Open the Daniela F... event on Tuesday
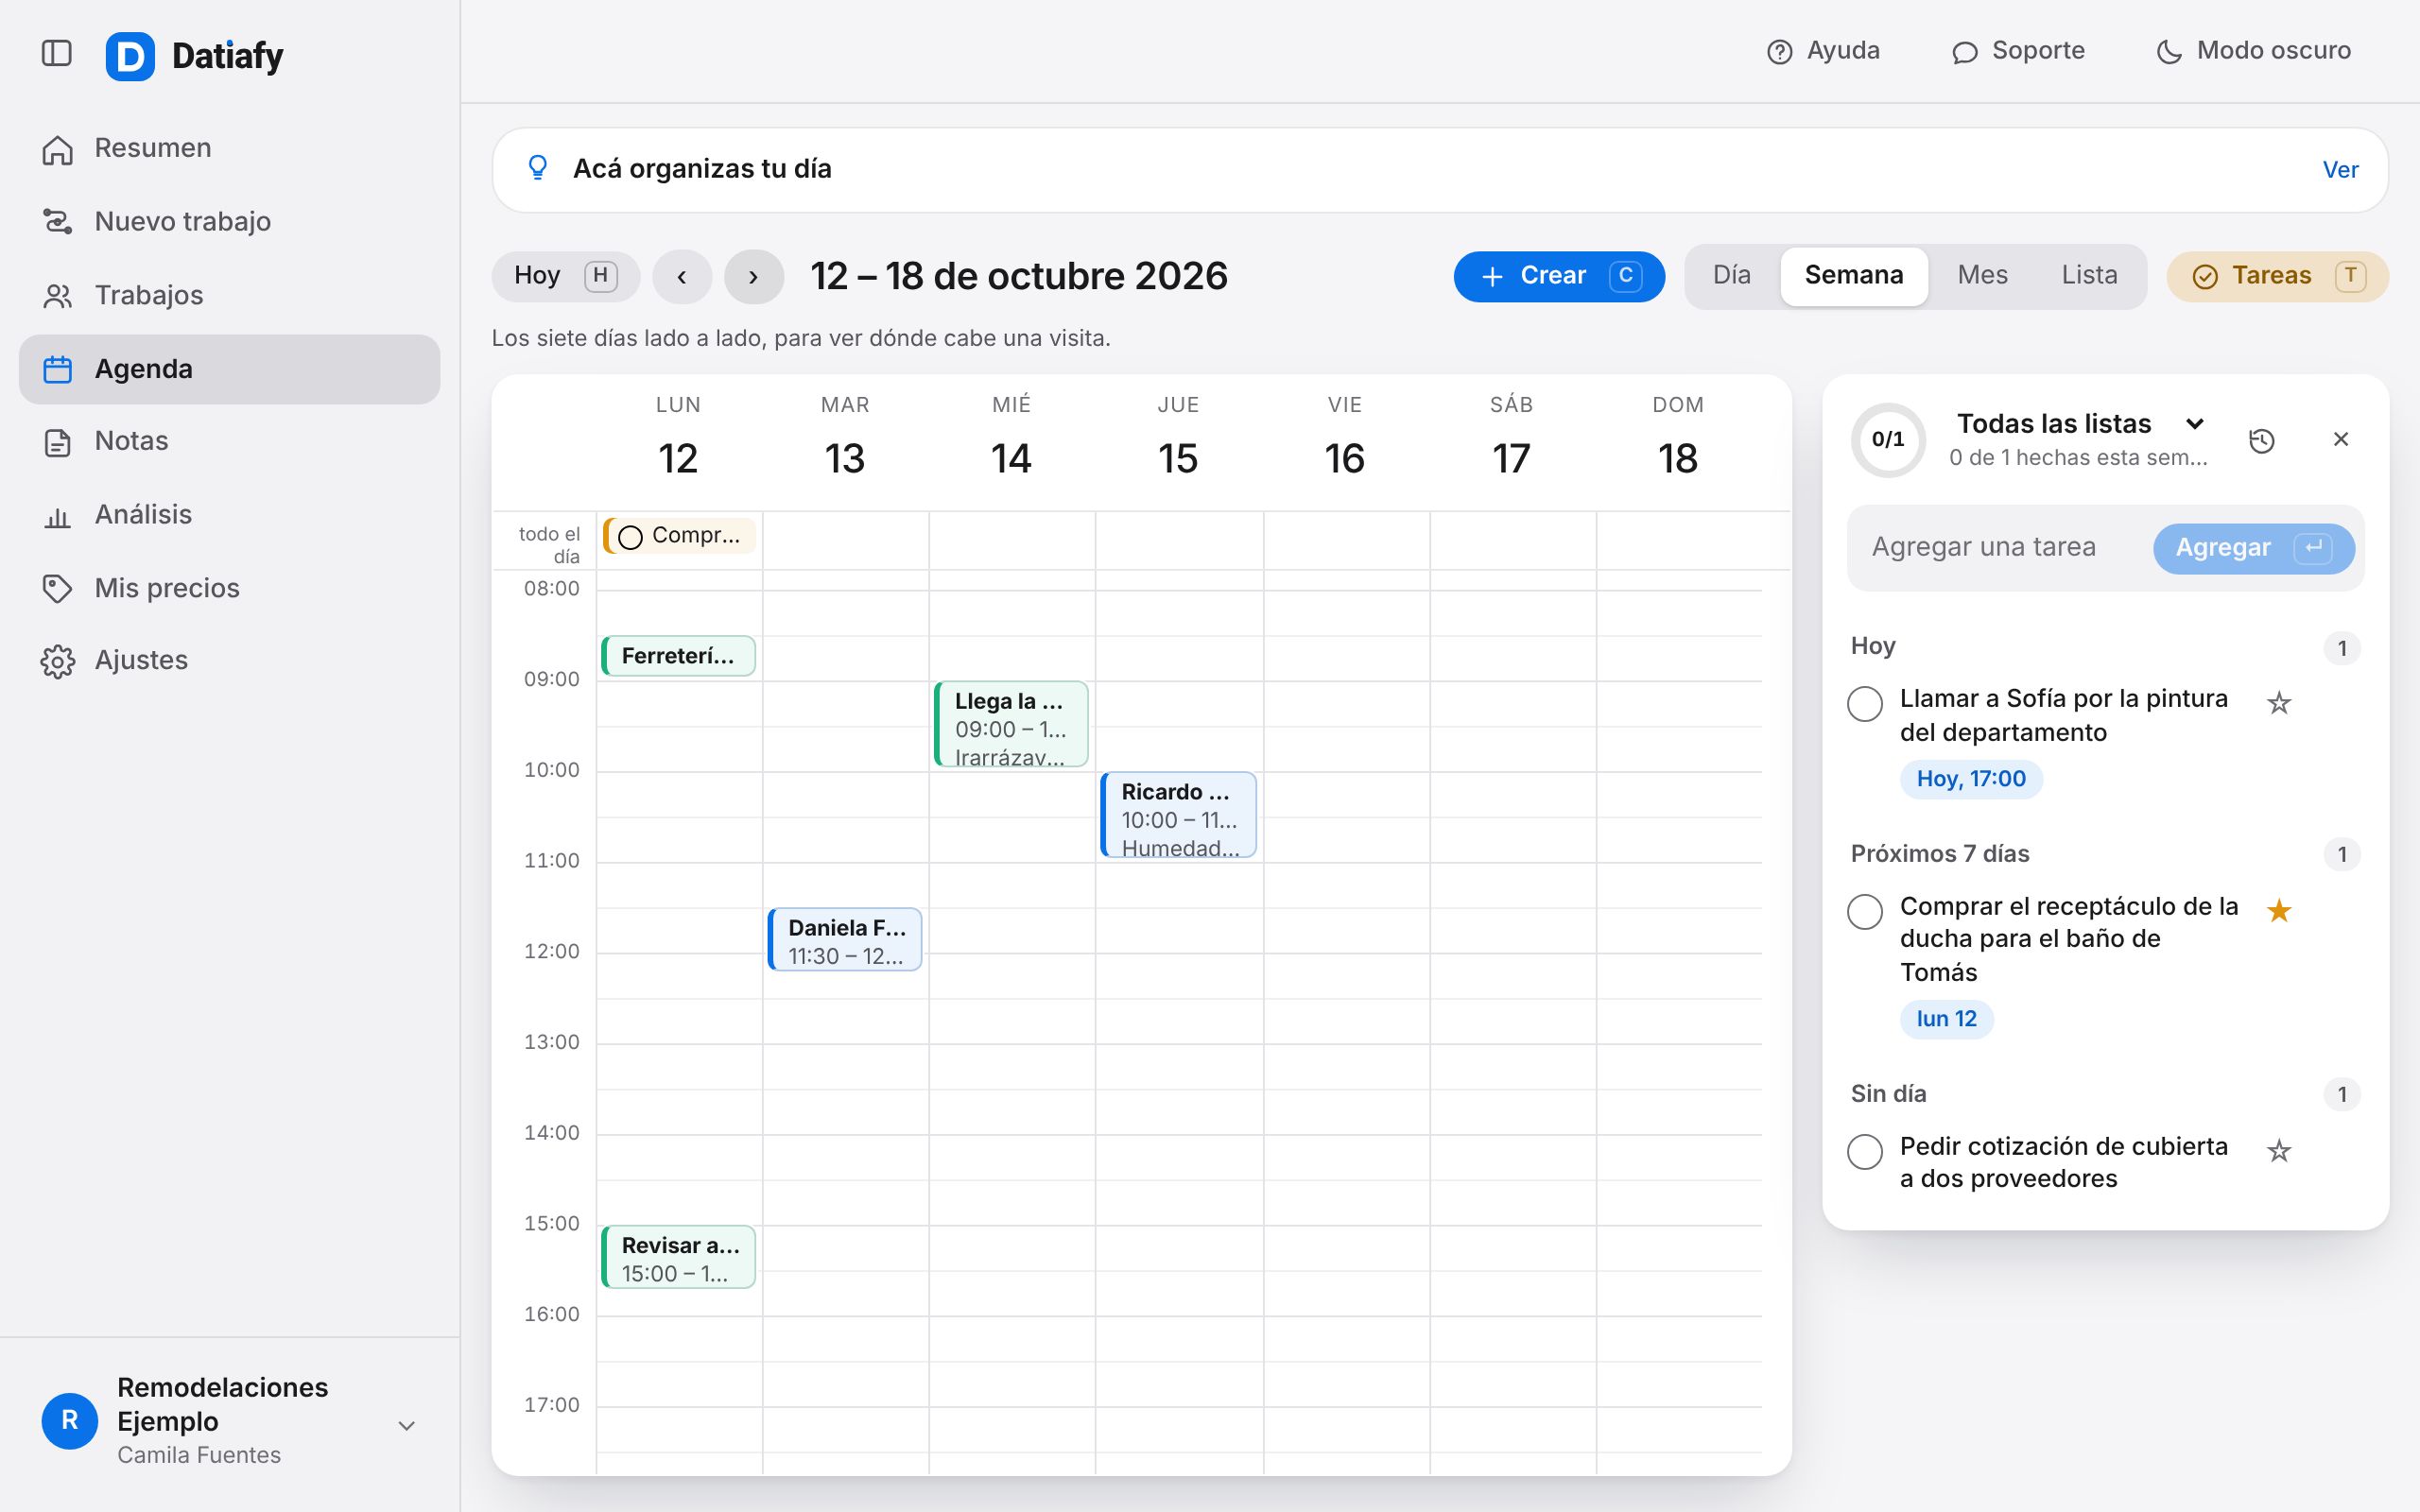 pyautogui.click(x=845, y=940)
